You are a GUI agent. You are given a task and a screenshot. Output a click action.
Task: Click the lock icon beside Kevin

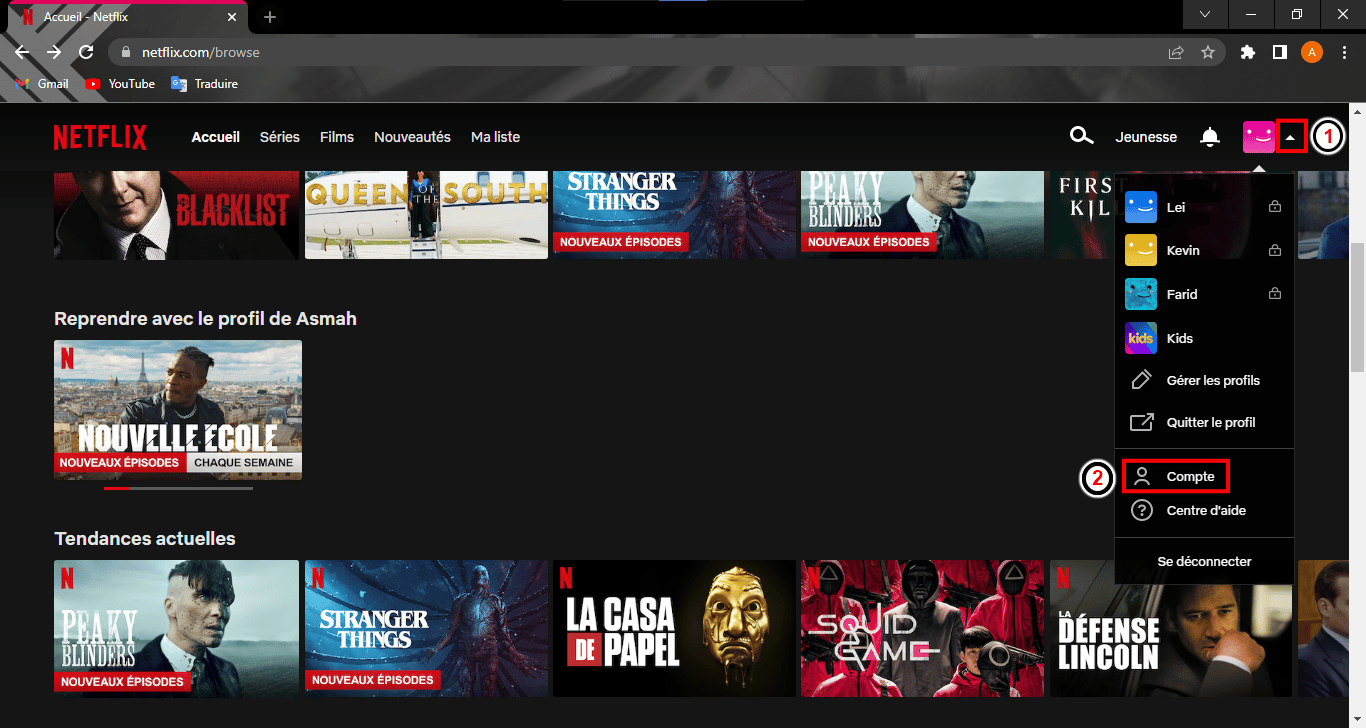[x=1274, y=250]
